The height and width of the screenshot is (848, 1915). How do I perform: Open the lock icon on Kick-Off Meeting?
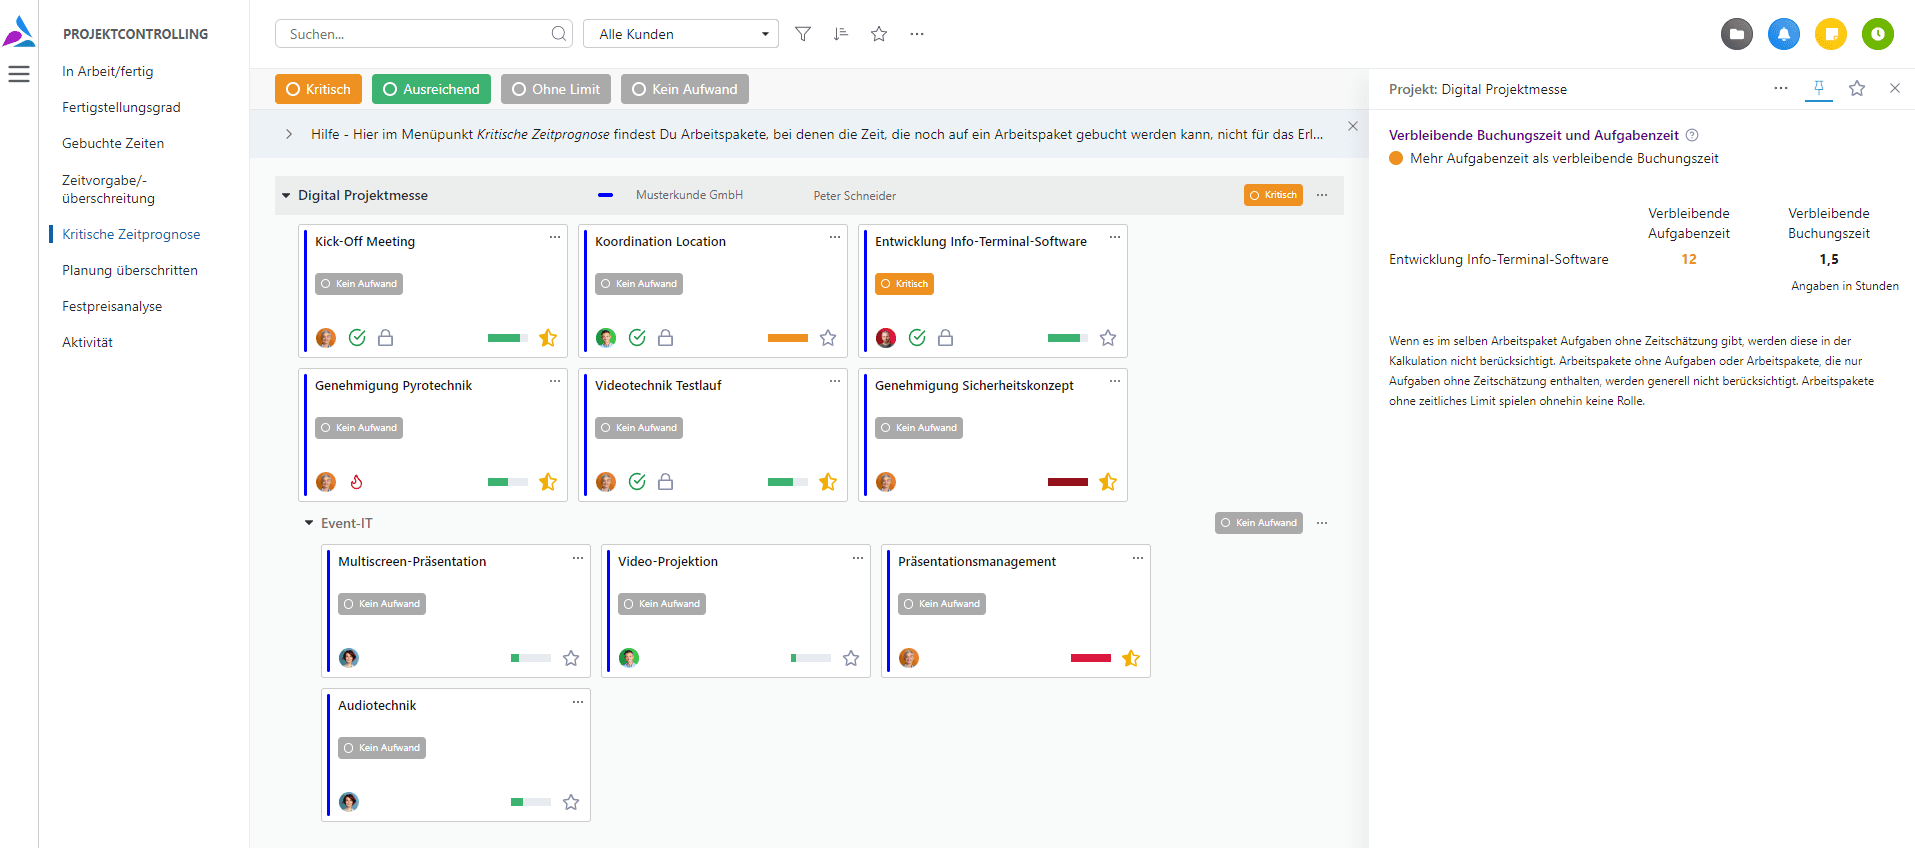point(385,338)
